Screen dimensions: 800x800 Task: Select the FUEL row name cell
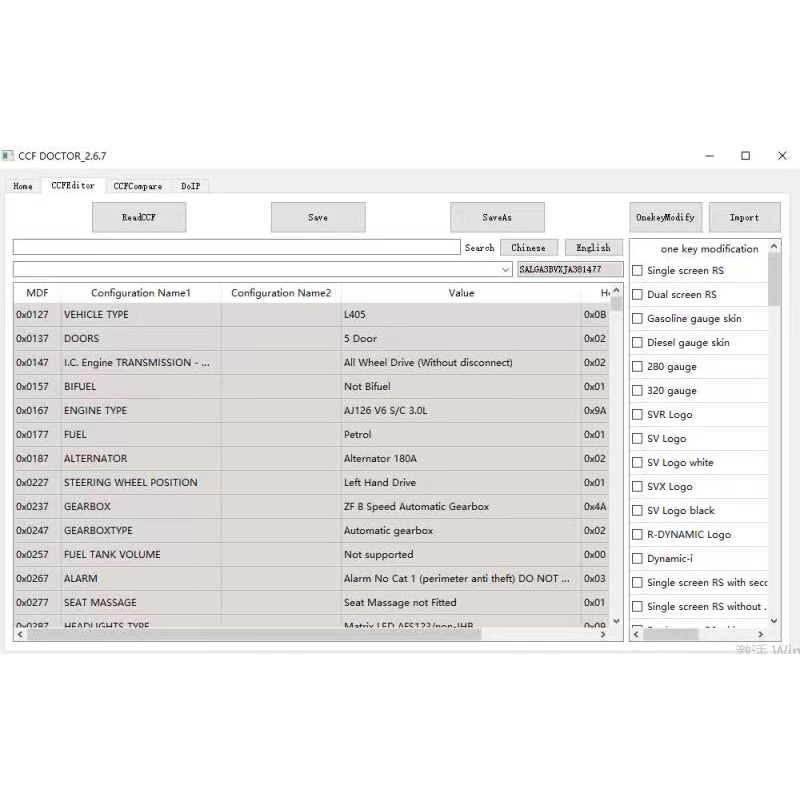[141, 434]
